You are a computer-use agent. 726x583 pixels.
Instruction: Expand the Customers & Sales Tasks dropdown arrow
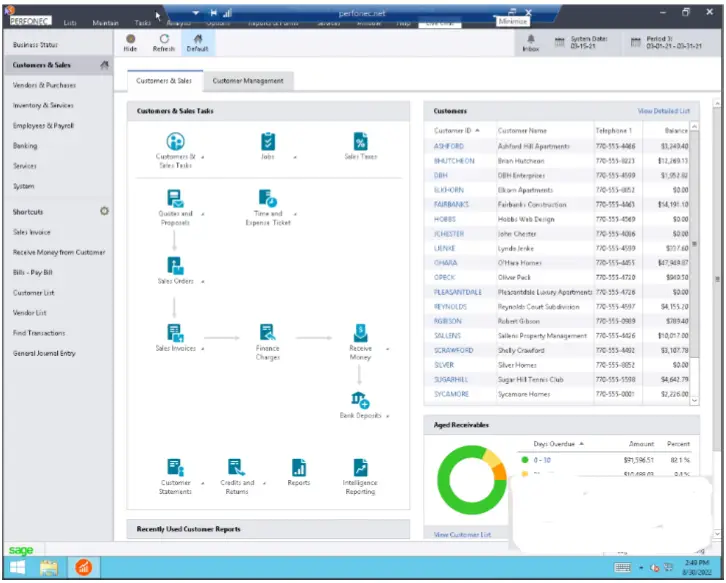203,157
